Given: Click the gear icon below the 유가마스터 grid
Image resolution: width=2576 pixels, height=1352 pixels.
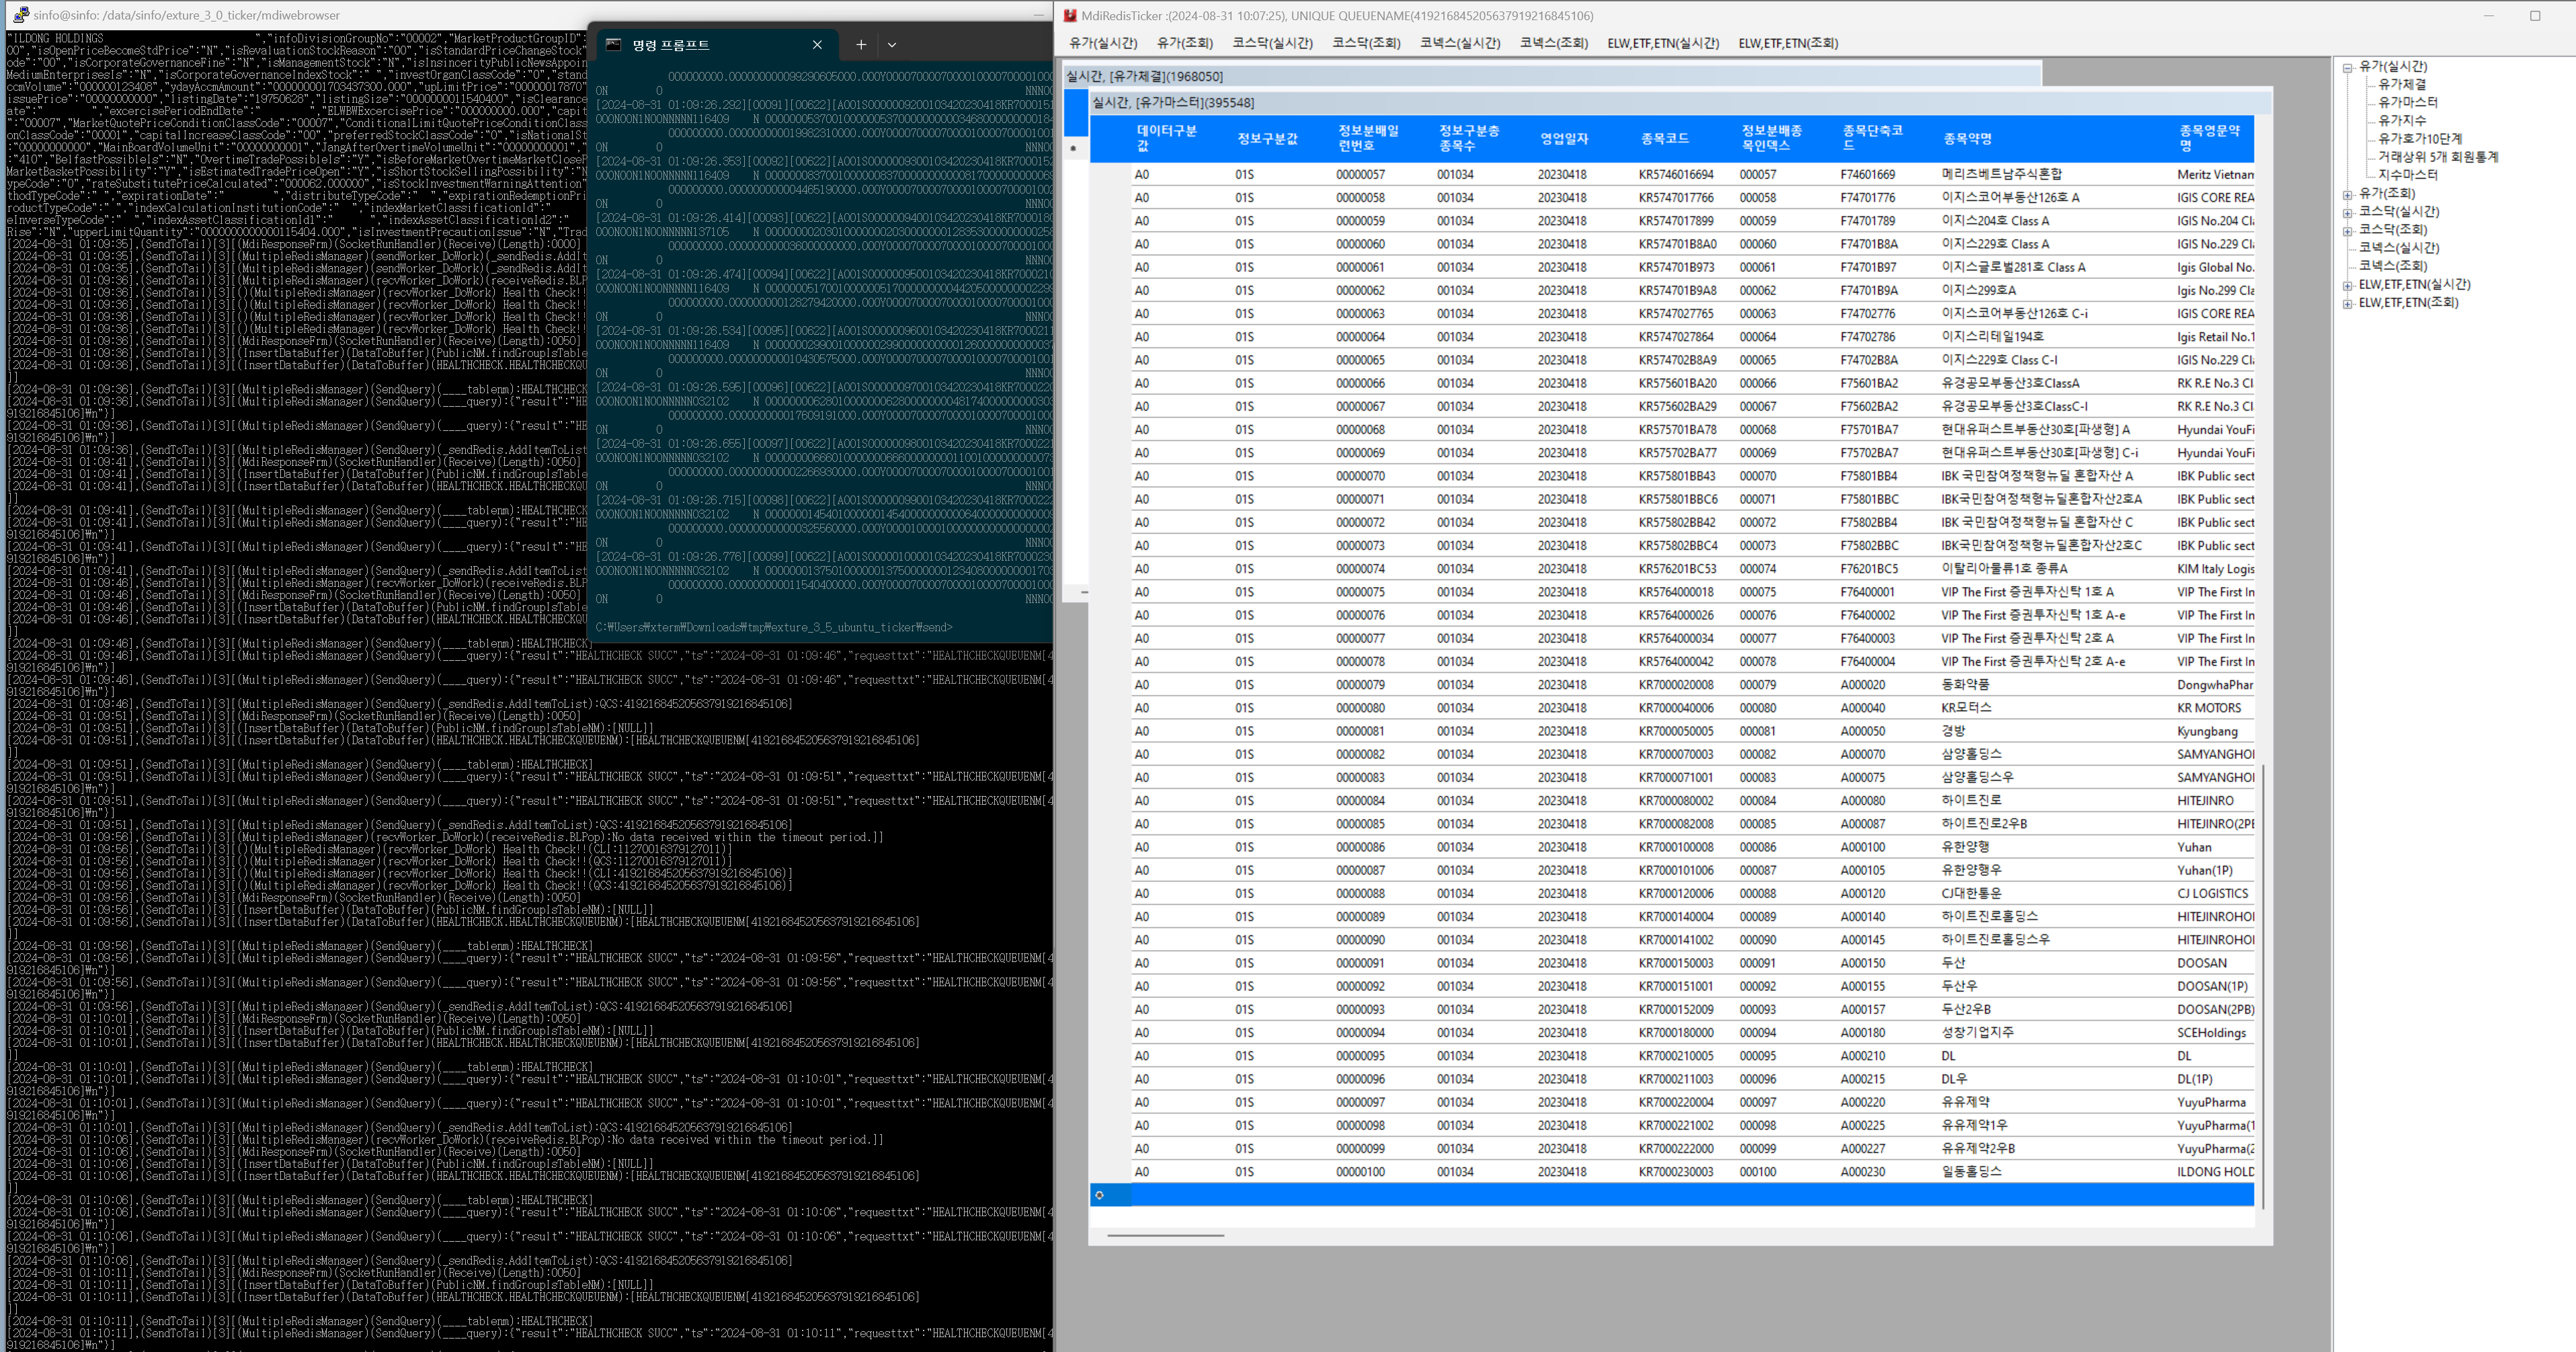Looking at the screenshot, I should (1100, 1195).
